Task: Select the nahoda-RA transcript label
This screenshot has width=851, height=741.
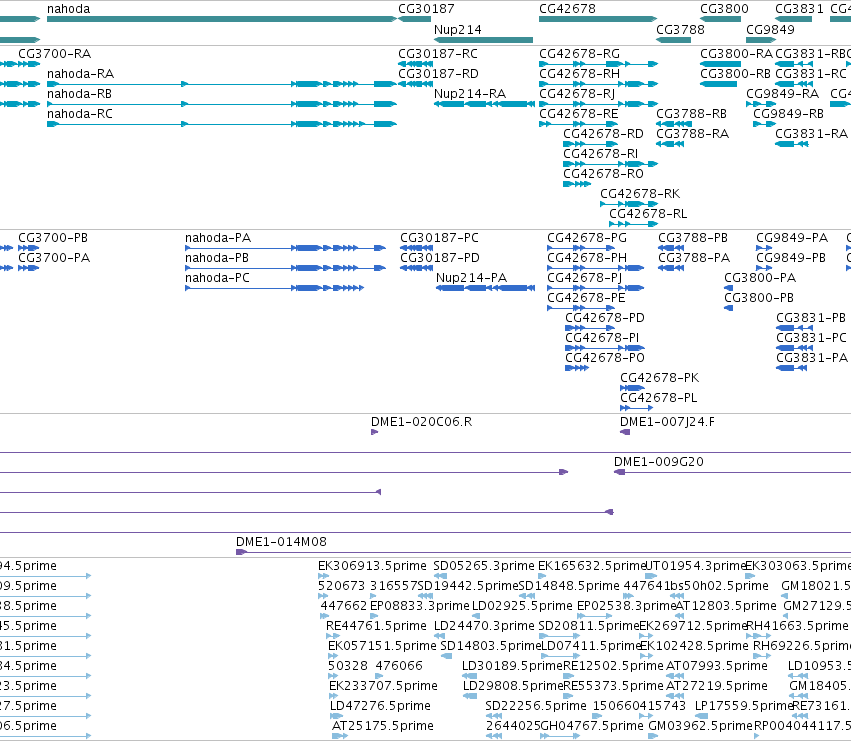Action: pos(80,74)
